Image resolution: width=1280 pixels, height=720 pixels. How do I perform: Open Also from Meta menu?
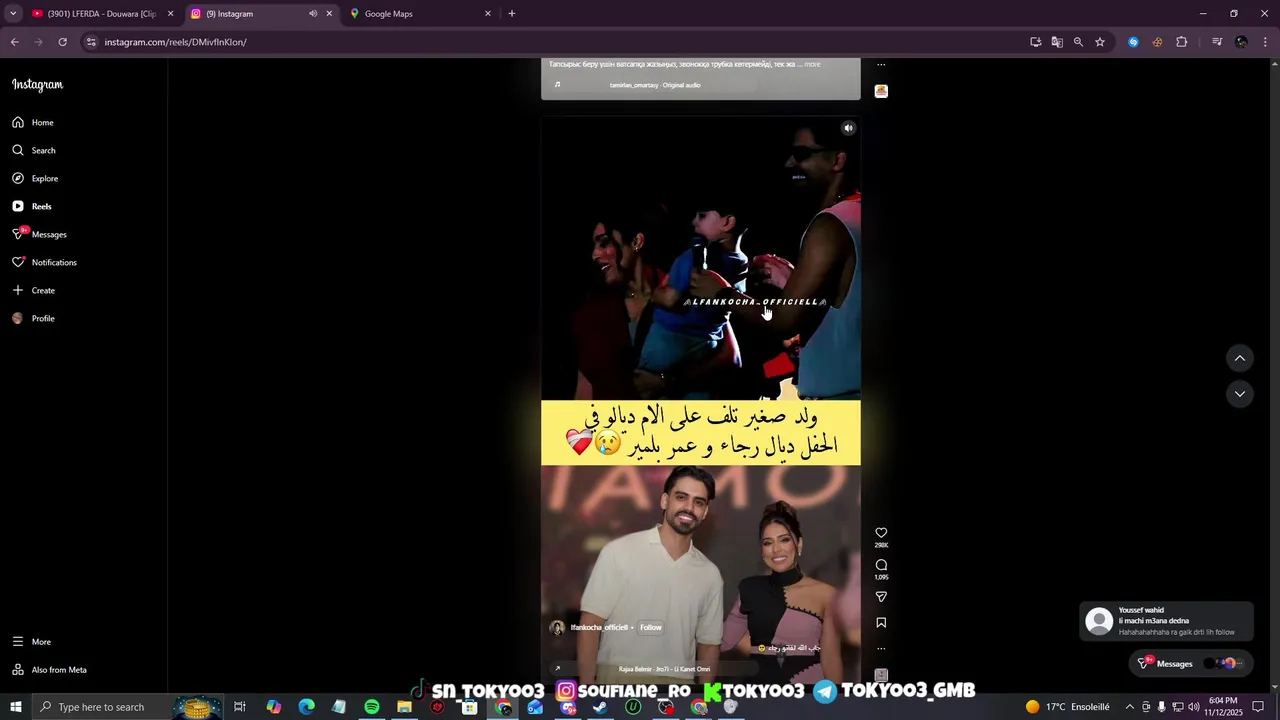pyautogui.click(x=49, y=670)
